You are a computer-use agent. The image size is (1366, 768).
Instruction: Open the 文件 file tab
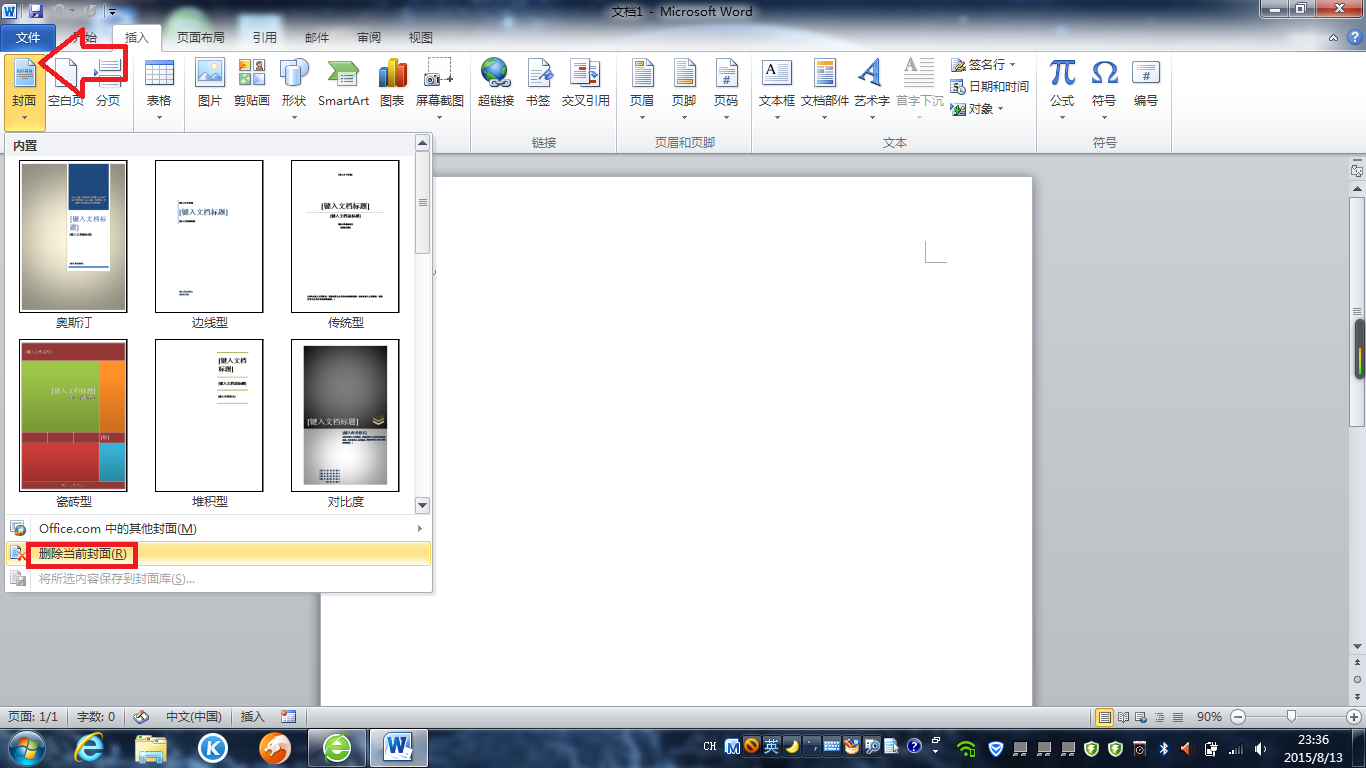tap(28, 38)
